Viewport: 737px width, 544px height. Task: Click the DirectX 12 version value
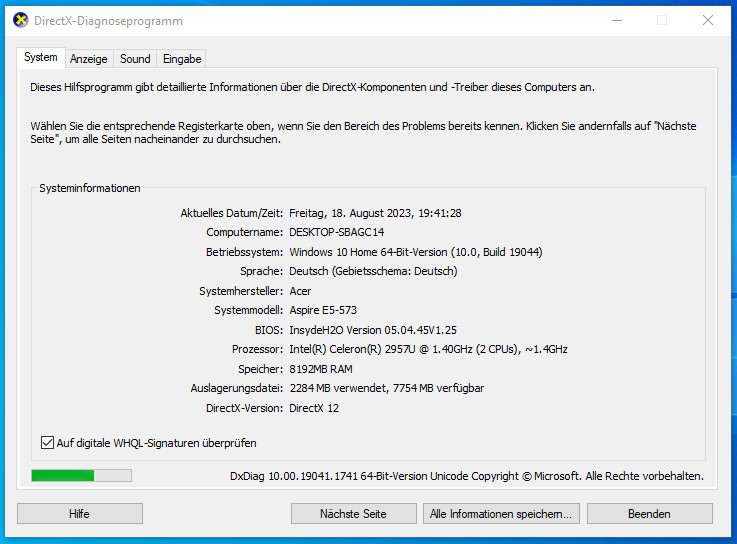click(x=314, y=408)
